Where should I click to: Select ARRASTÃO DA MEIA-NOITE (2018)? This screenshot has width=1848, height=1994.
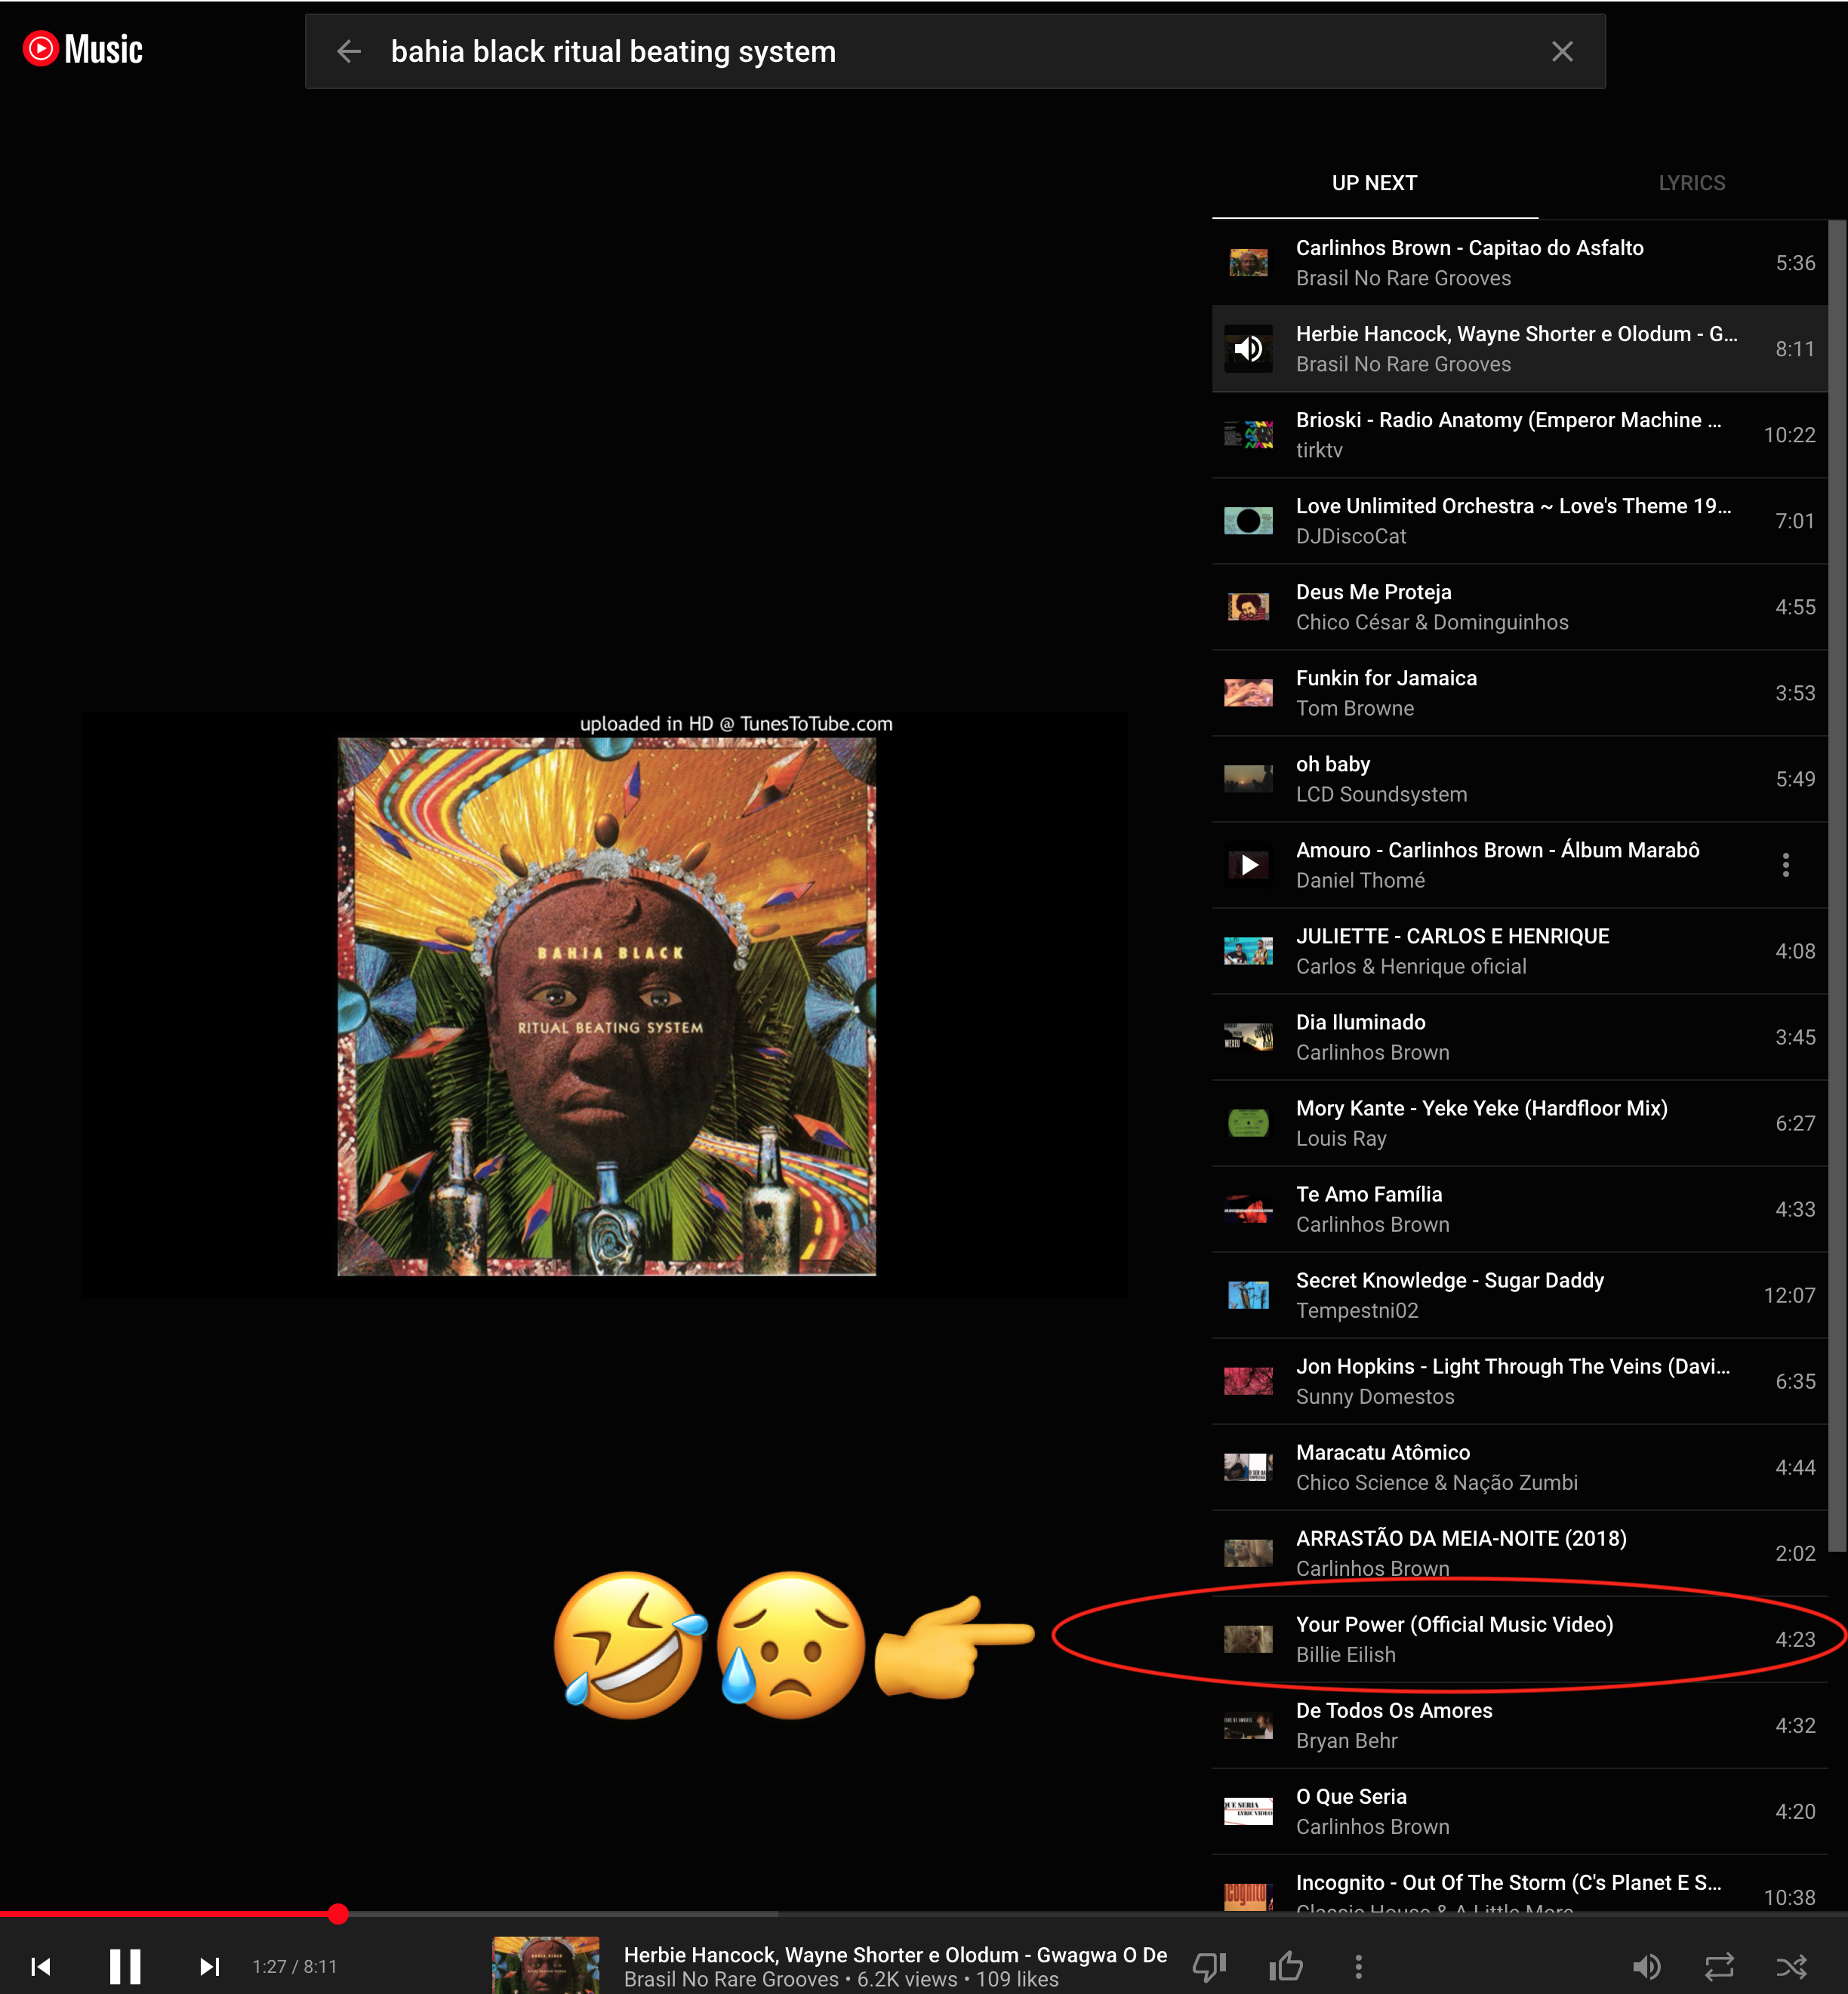1519,1553
